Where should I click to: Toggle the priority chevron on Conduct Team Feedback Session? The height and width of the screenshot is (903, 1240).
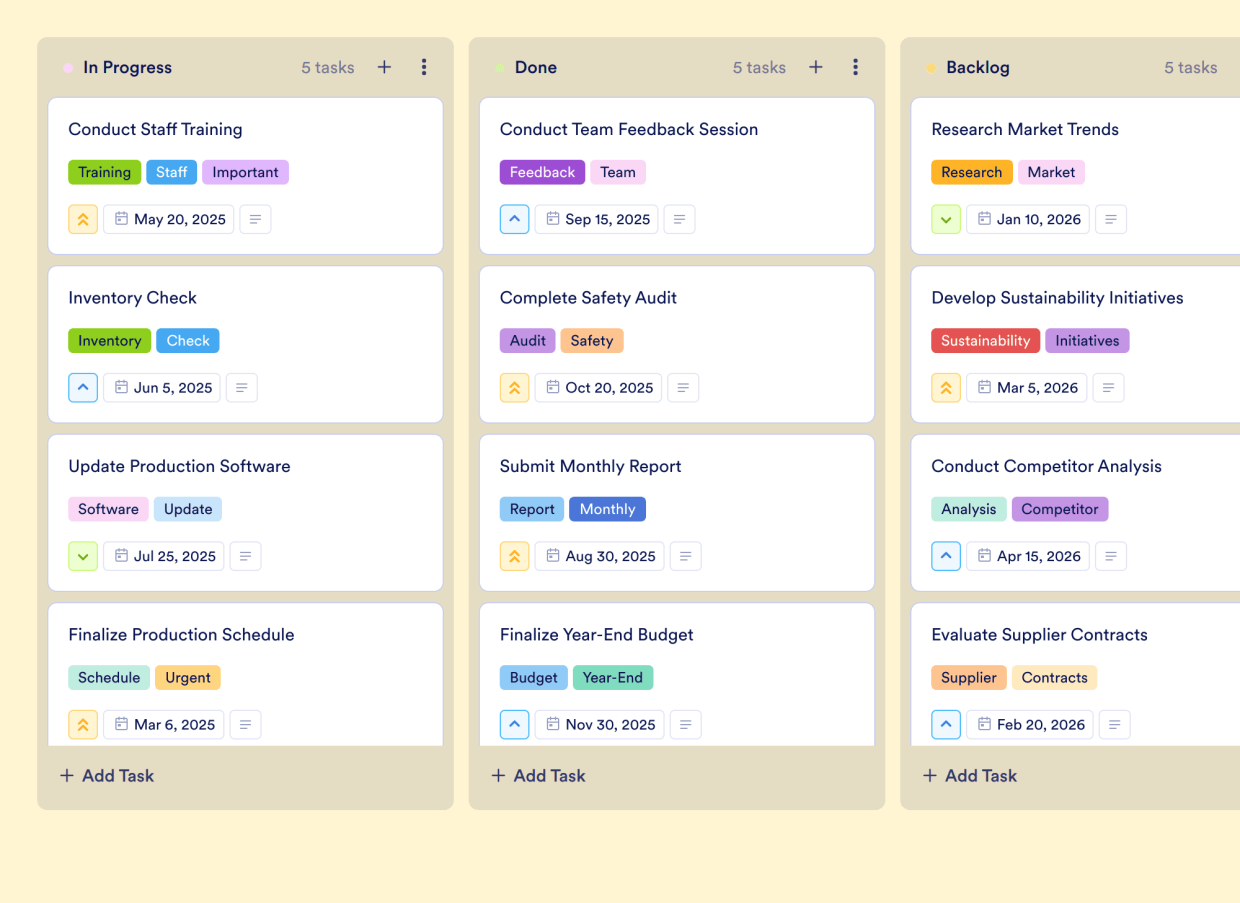514,219
